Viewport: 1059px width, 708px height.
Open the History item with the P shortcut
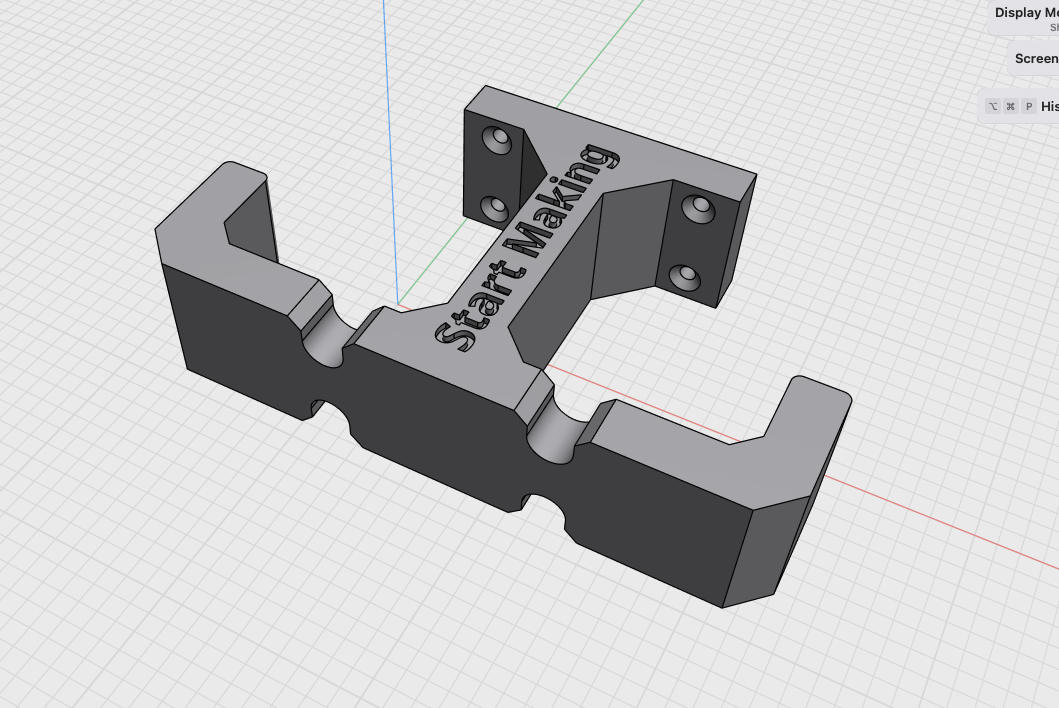coord(1019,106)
